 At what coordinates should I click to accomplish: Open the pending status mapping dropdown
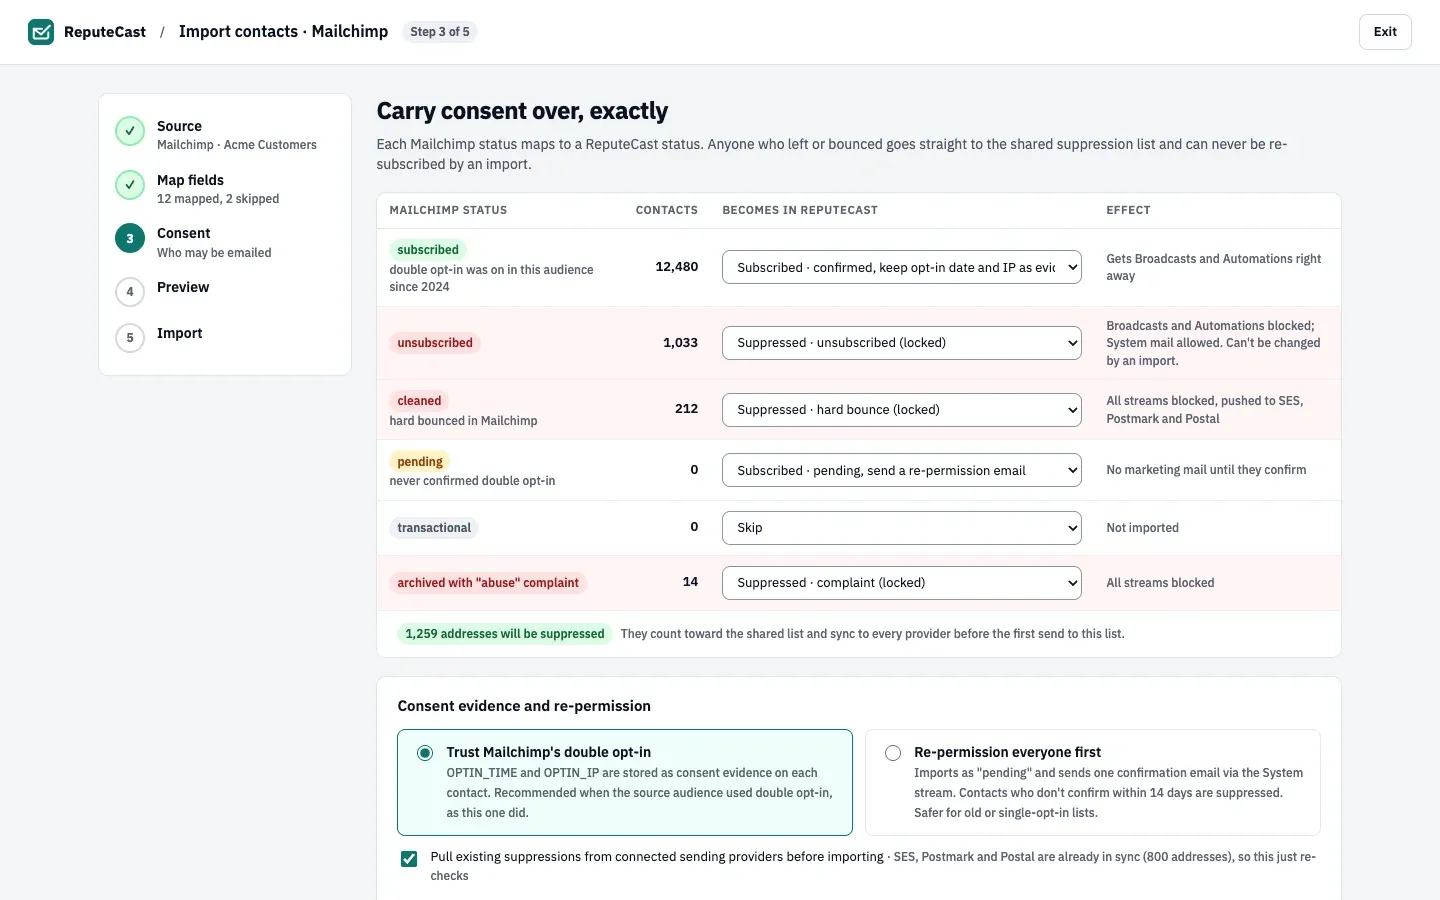tap(902, 470)
